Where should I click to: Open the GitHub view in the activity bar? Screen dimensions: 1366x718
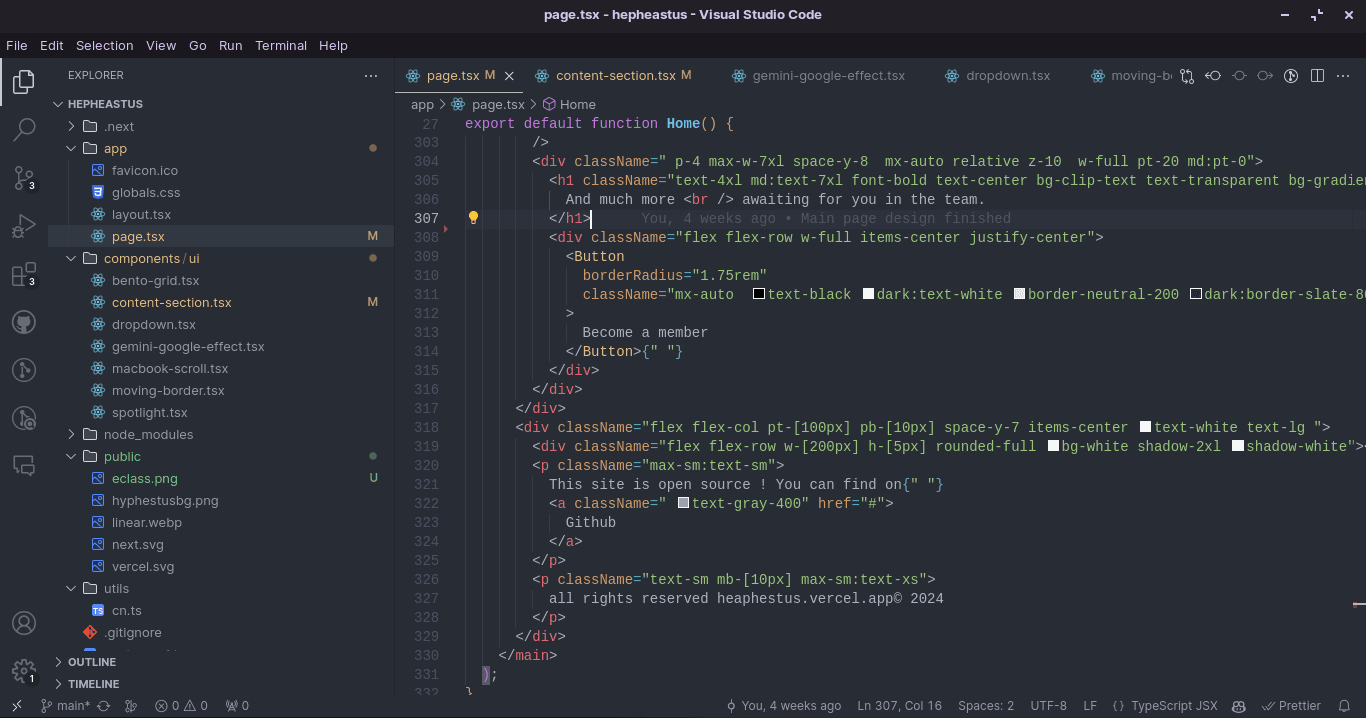pyautogui.click(x=24, y=322)
